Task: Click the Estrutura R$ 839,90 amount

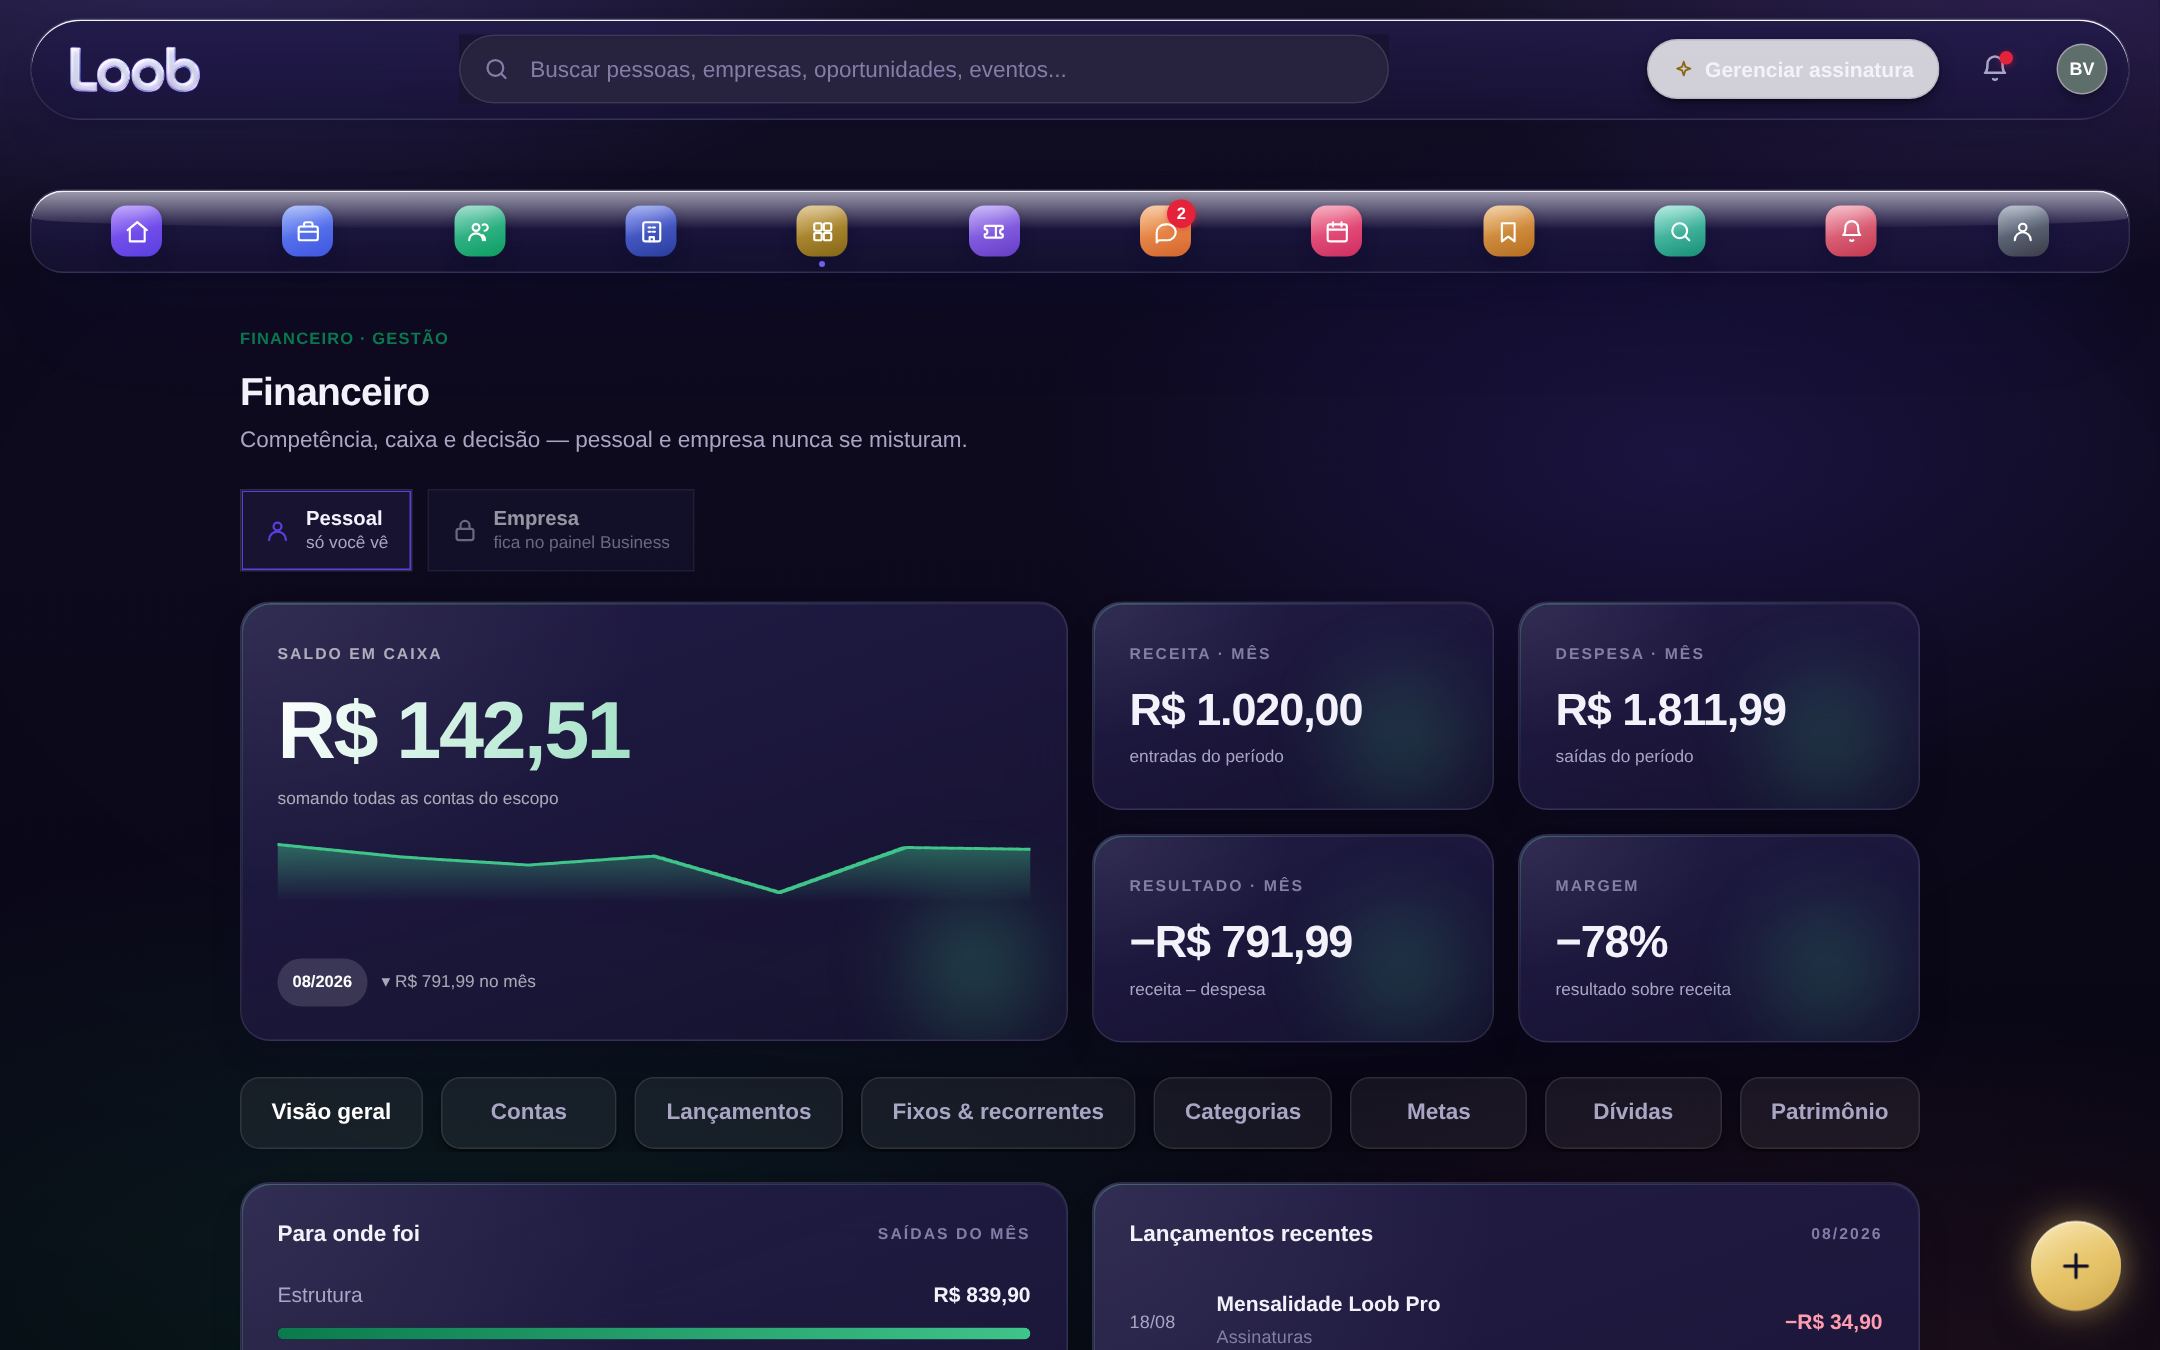Action: pyautogui.click(x=982, y=1295)
